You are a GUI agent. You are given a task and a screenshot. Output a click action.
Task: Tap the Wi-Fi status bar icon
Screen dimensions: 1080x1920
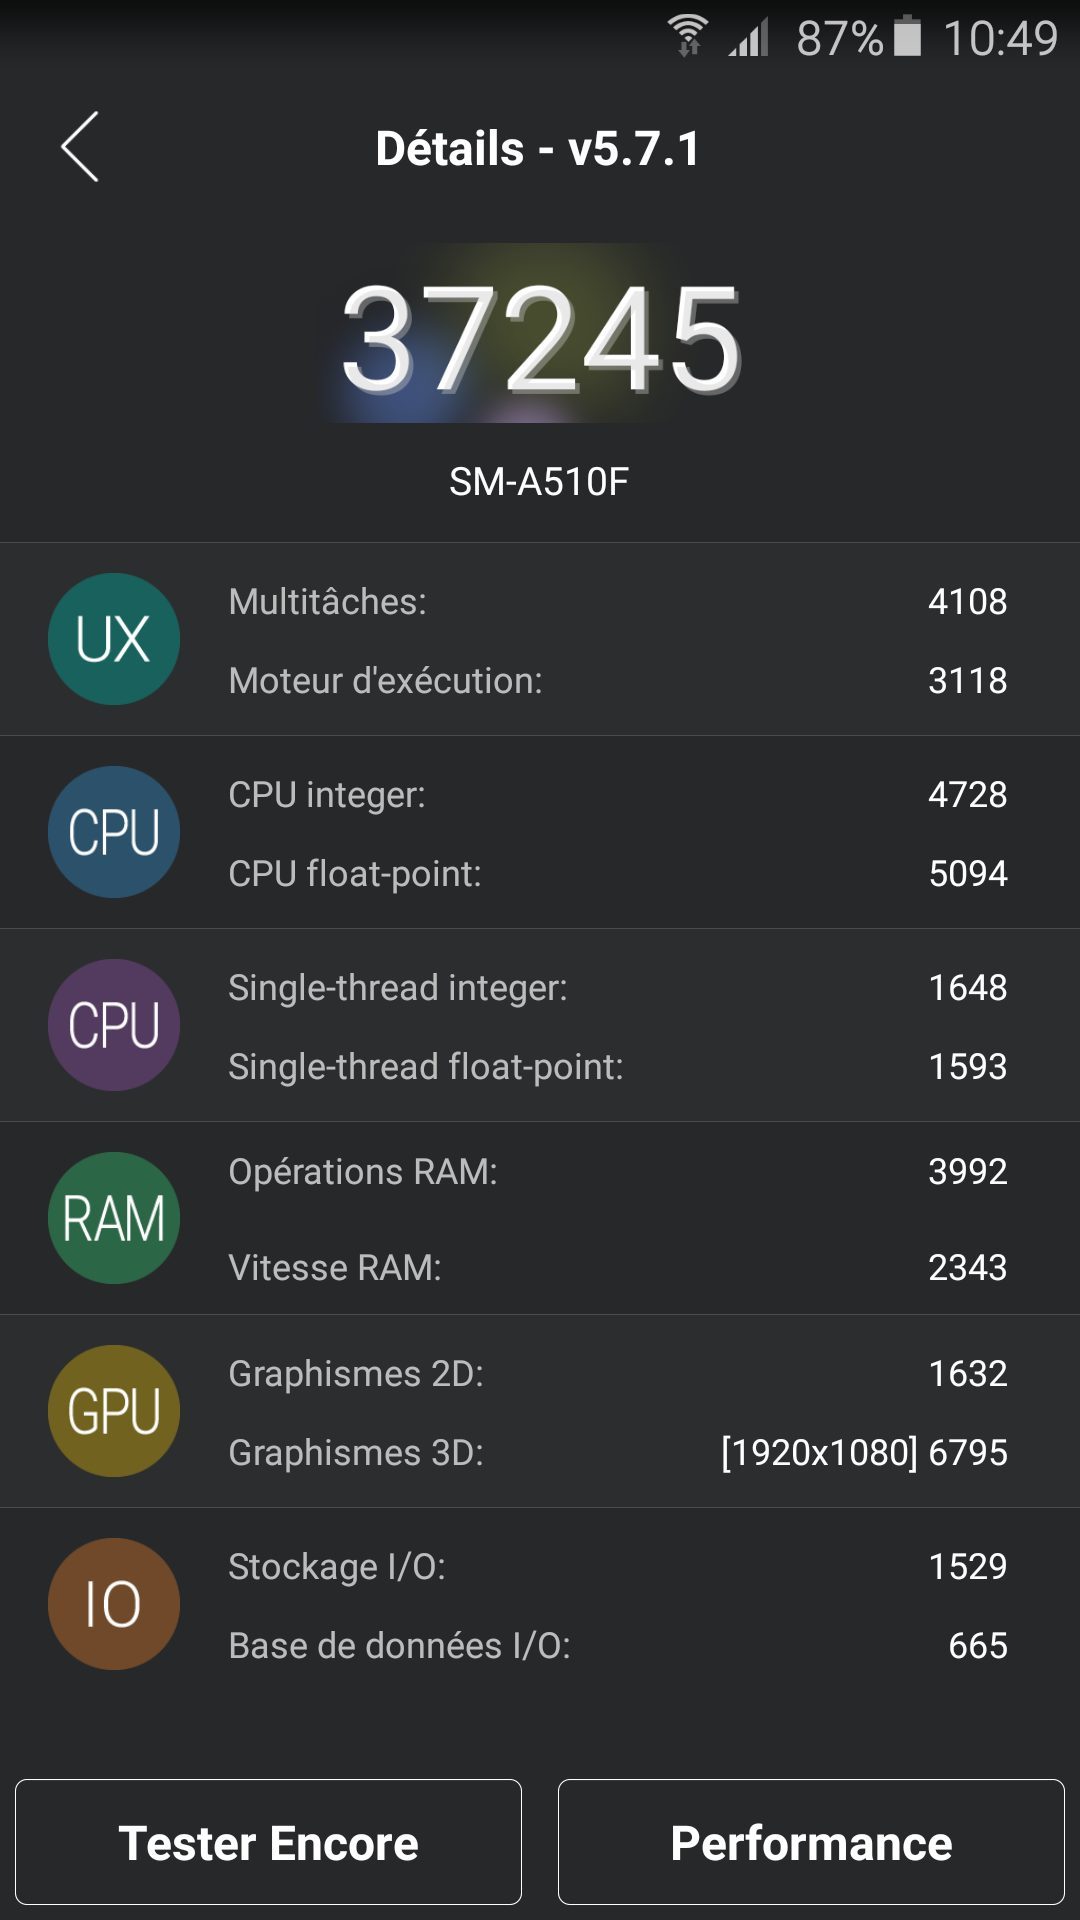[x=688, y=37]
